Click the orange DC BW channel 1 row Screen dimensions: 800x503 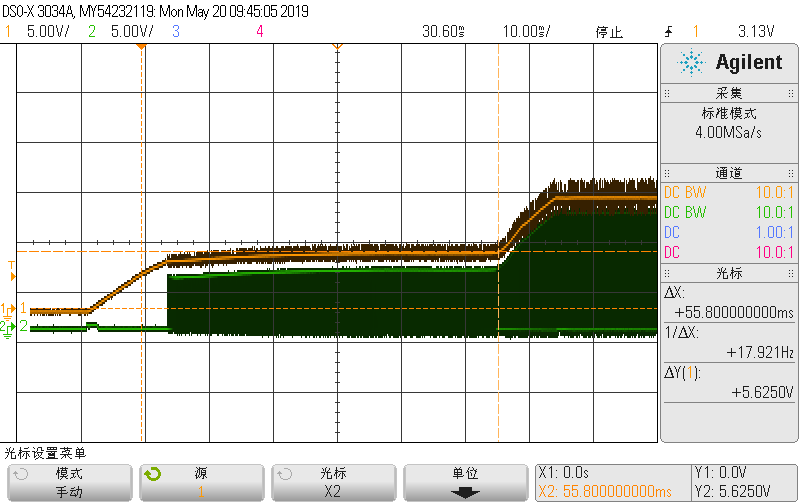click(729, 193)
